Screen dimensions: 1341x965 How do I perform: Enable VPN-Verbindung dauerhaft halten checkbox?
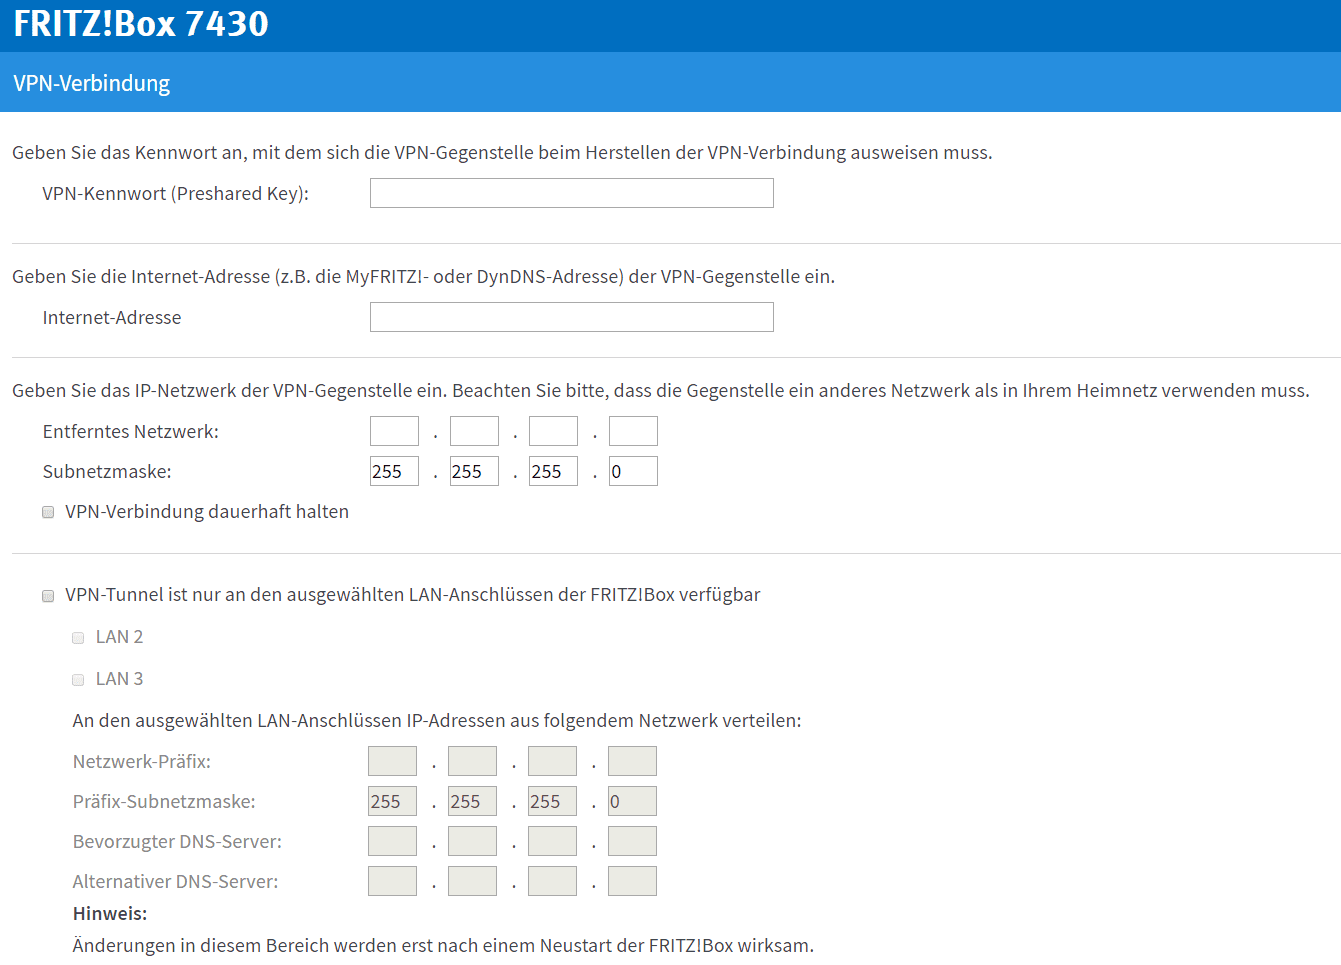48,512
